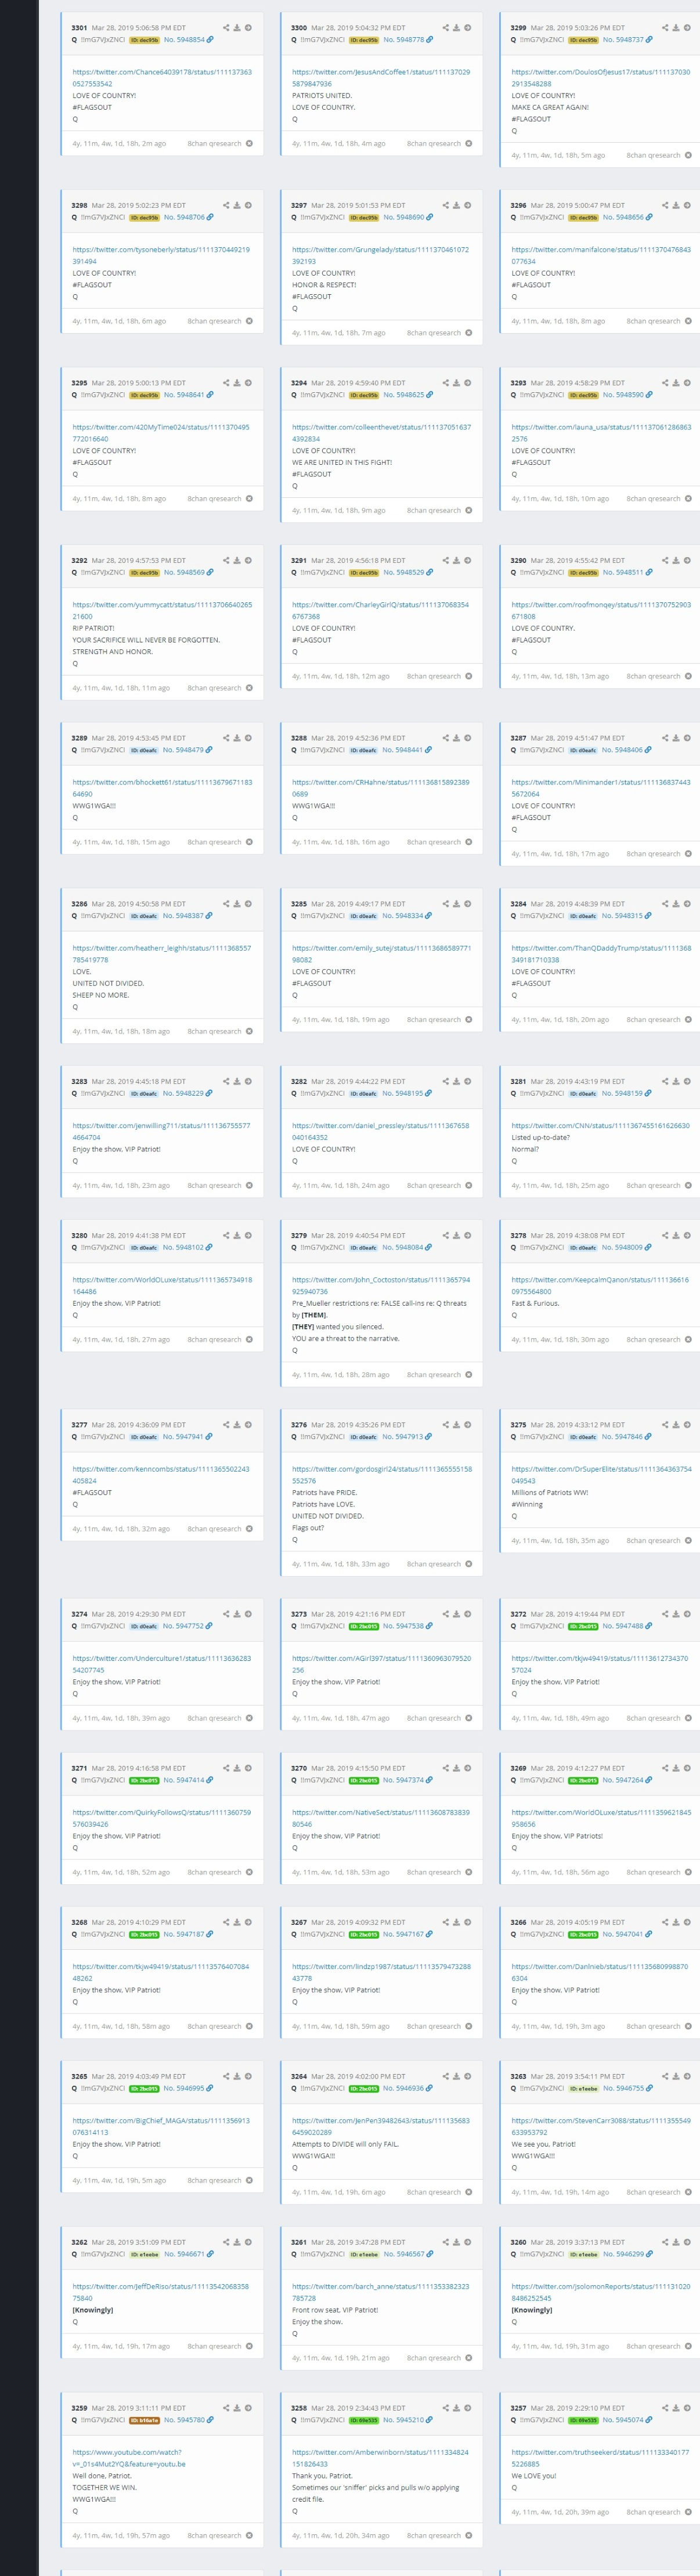Open post number link No. 5948441
The height and width of the screenshot is (2576, 700).
pos(404,750)
